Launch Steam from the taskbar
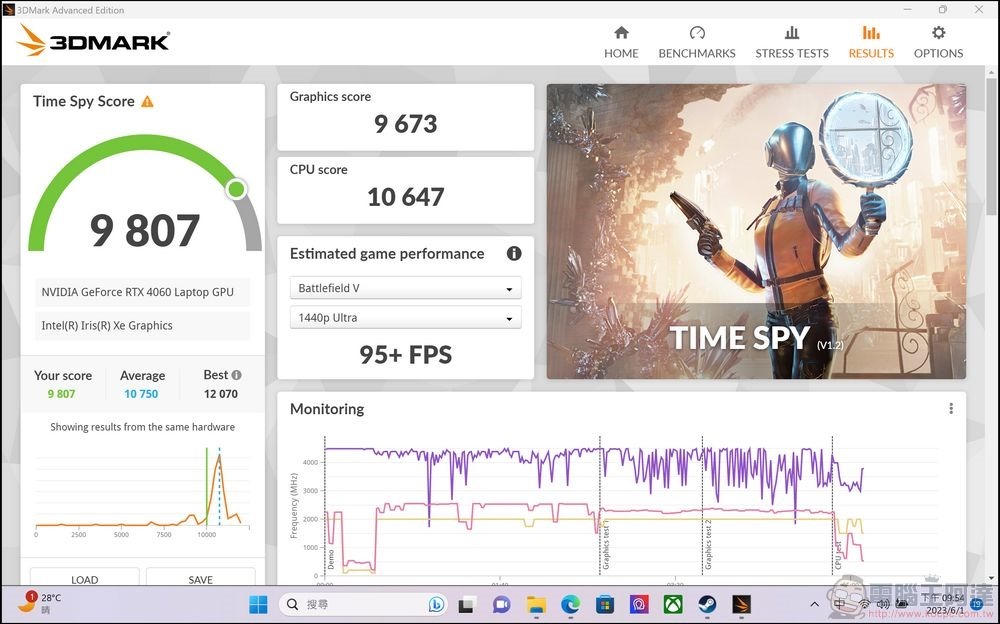Screen dimensions: 1000x624 (706, 605)
